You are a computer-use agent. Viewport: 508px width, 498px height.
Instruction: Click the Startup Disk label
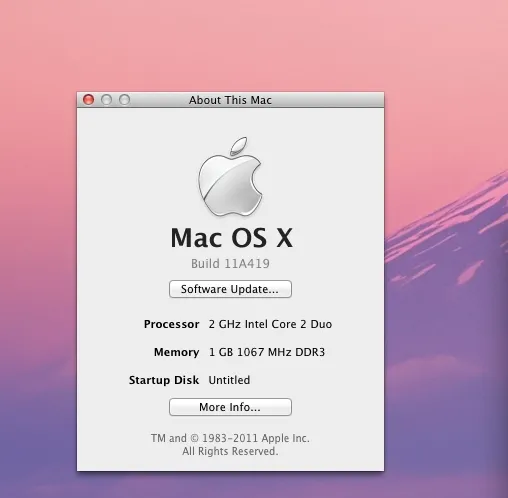[x=164, y=380]
